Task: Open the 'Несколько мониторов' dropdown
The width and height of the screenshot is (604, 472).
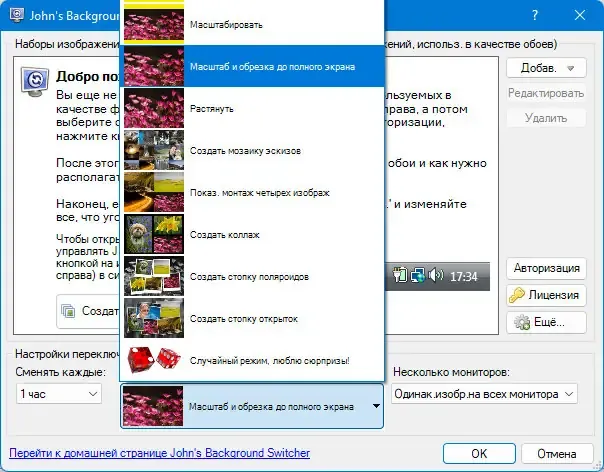Action: pos(484,394)
